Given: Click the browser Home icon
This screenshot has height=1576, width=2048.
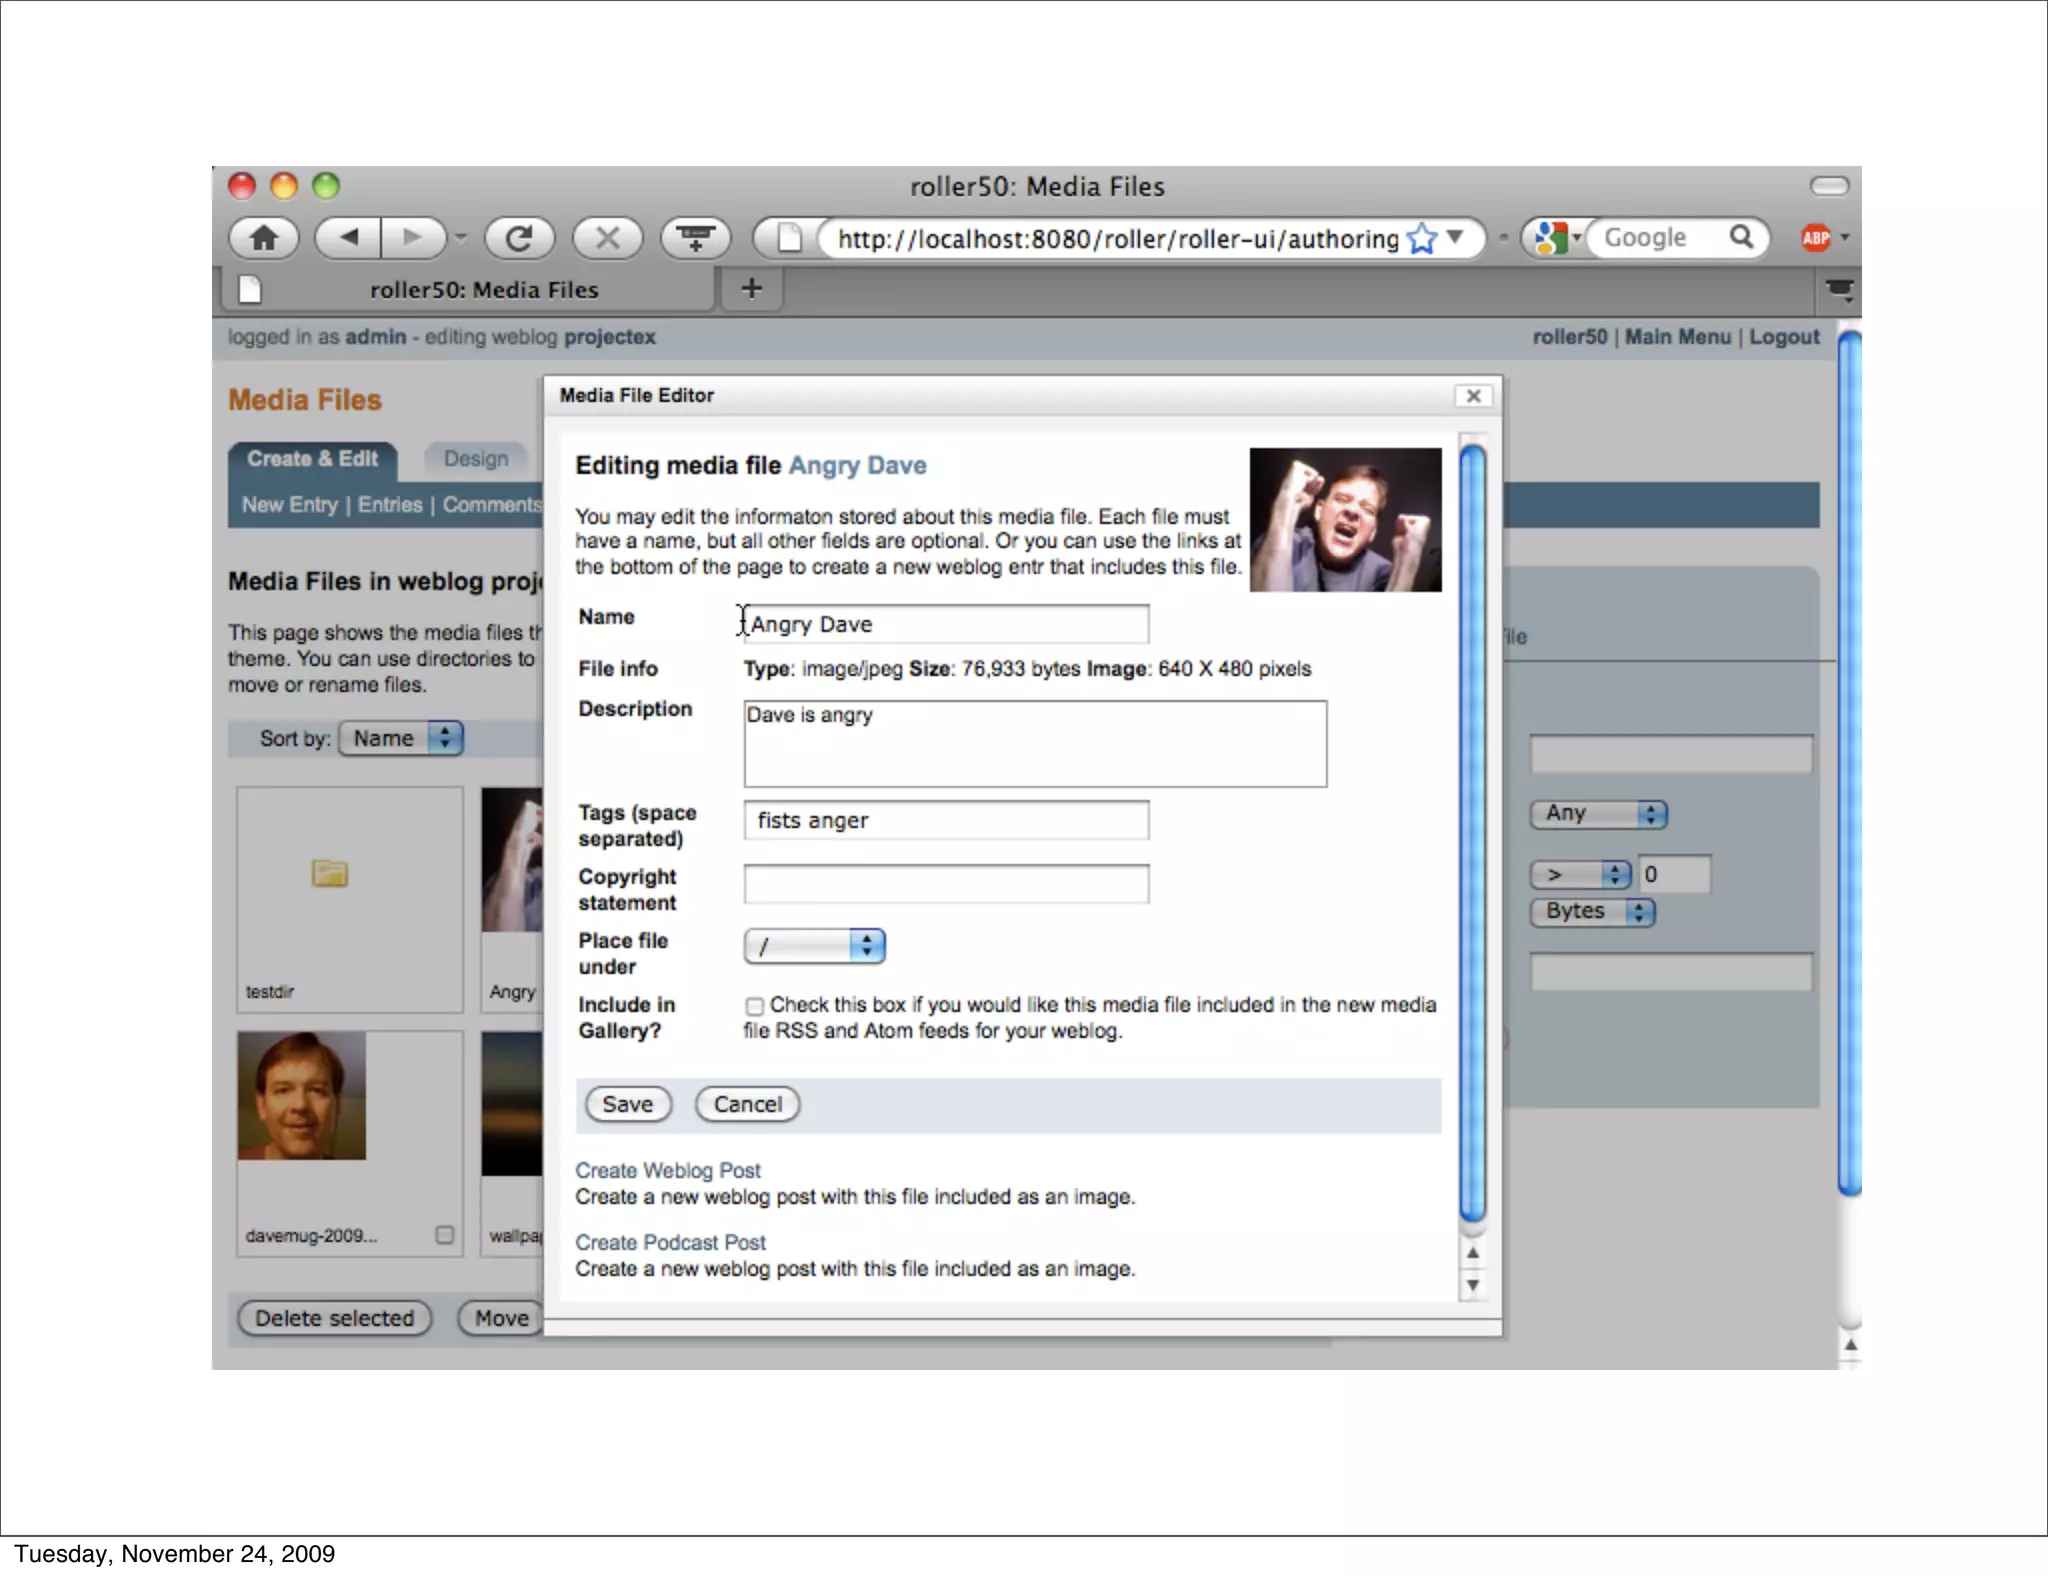Looking at the screenshot, I should click(x=264, y=238).
